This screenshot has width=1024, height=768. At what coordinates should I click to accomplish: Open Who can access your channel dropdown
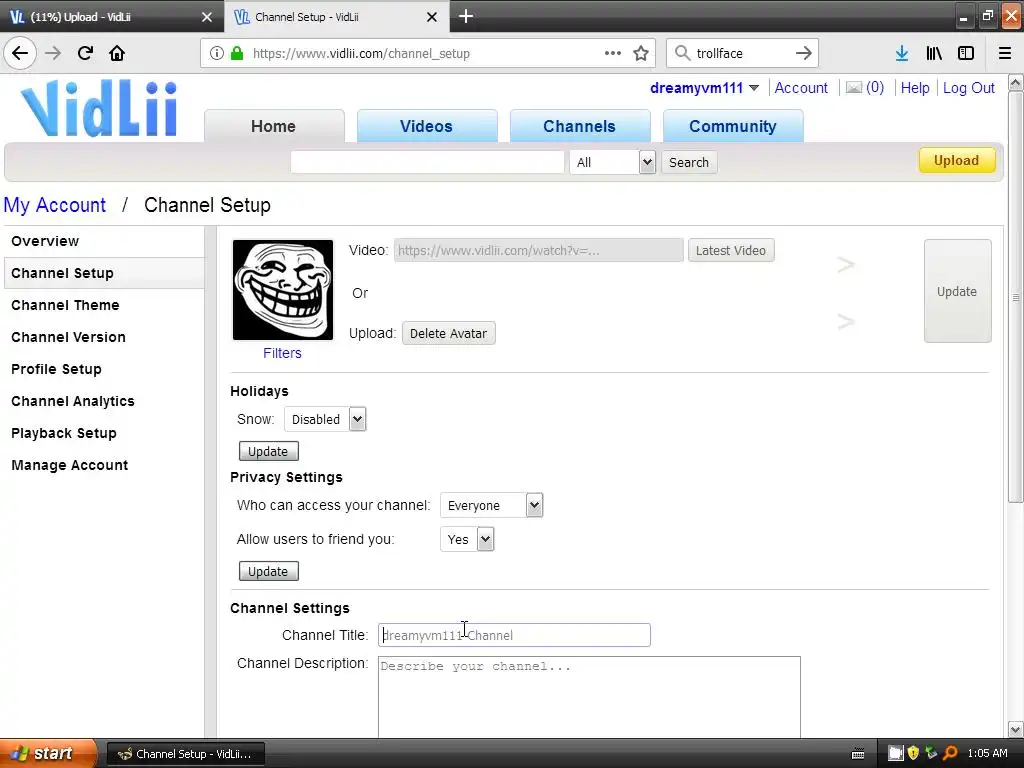pyautogui.click(x=492, y=505)
